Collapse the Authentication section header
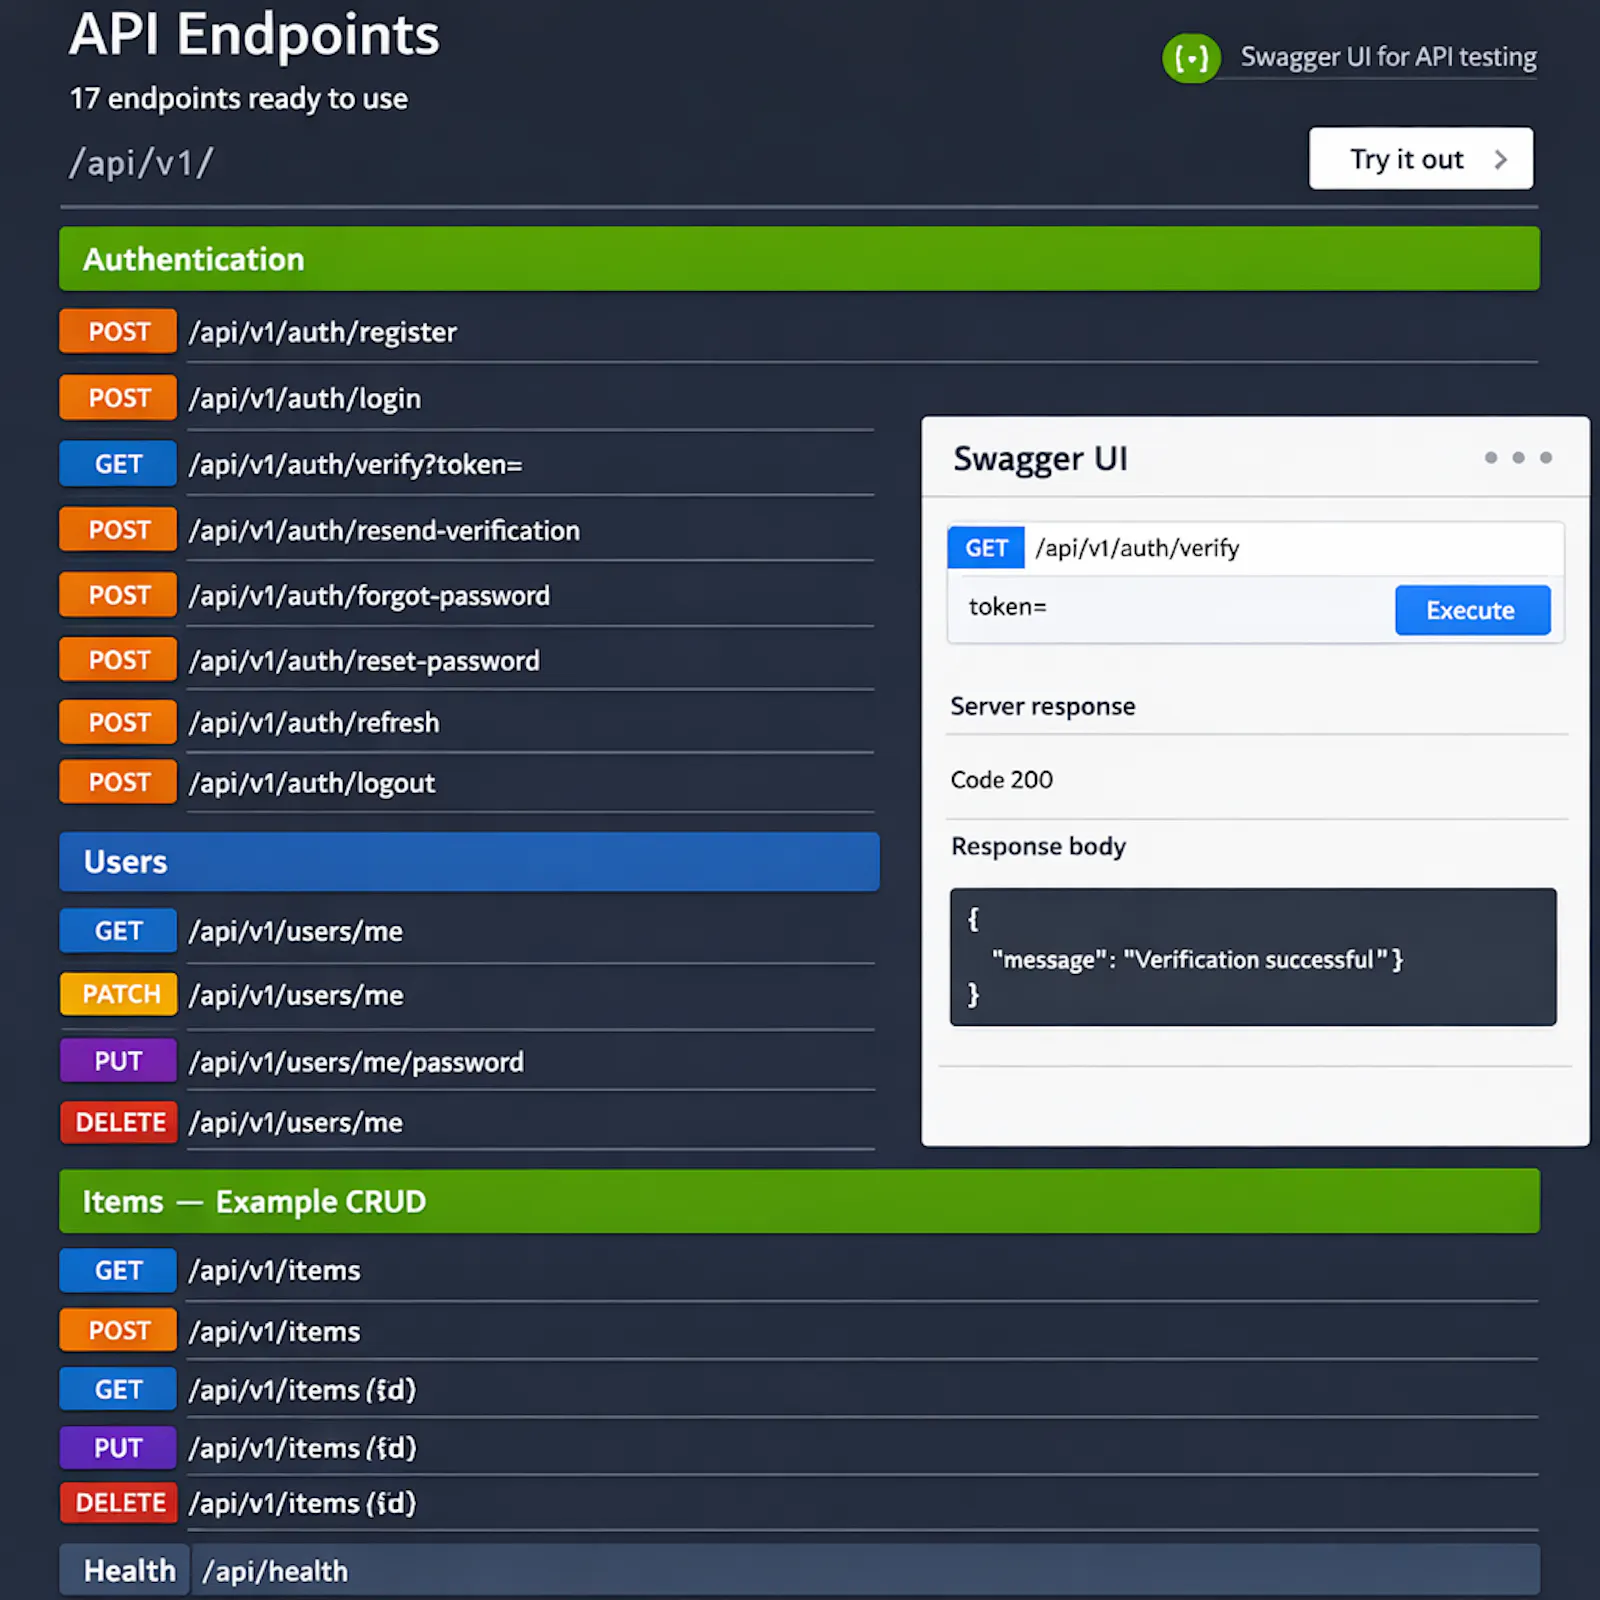 point(799,259)
